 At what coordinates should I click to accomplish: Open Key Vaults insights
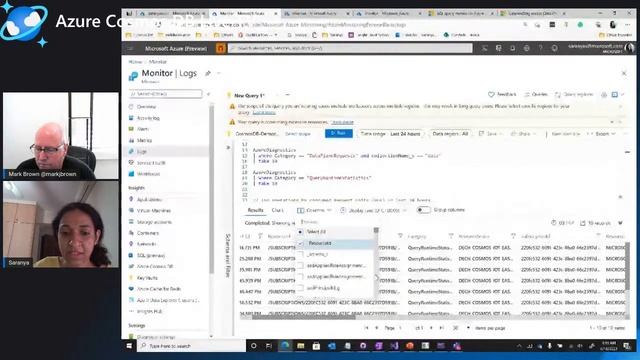point(147,278)
